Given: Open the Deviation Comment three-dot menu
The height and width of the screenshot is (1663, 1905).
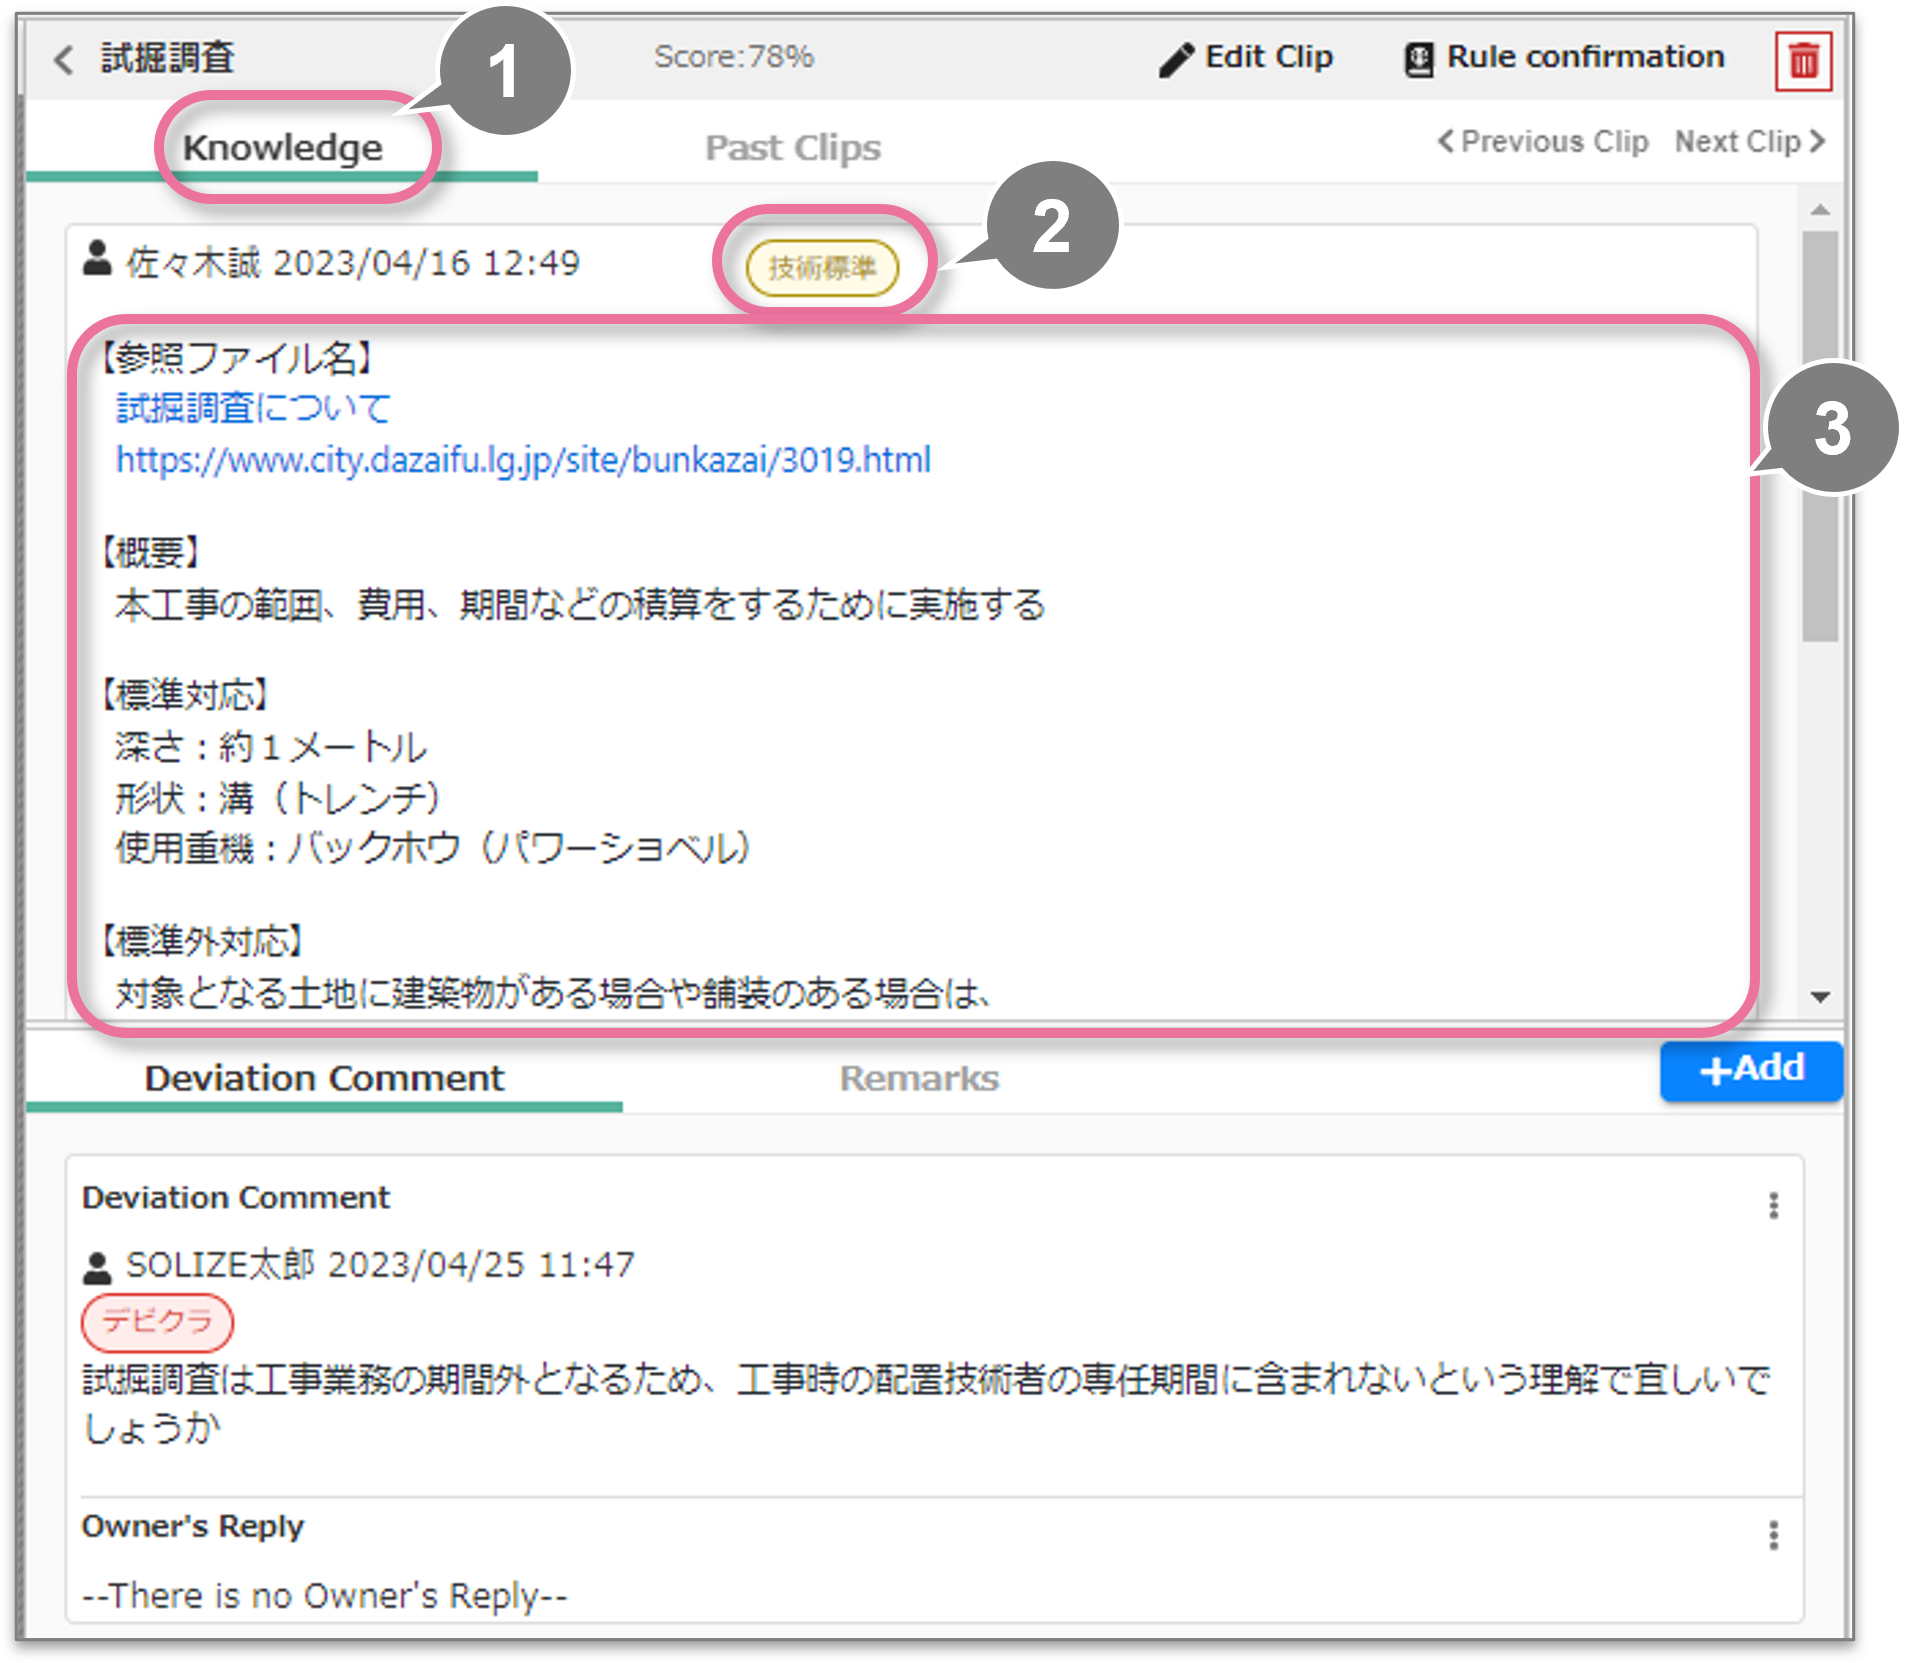Looking at the screenshot, I should coord(1773,1205).
